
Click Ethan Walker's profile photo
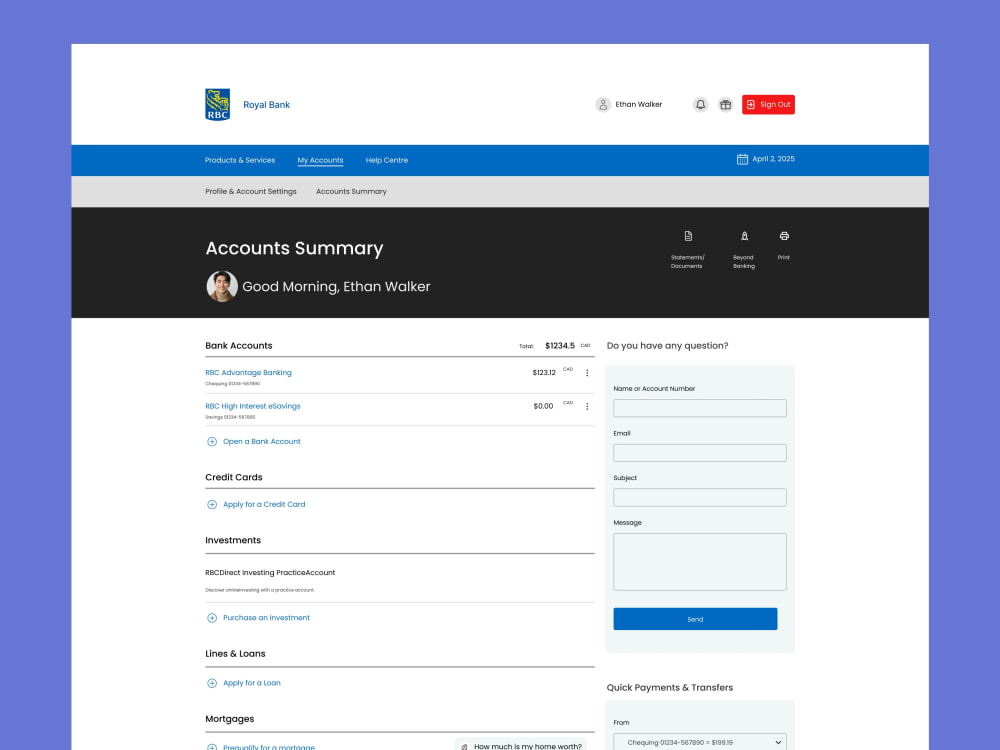[222, 286]
